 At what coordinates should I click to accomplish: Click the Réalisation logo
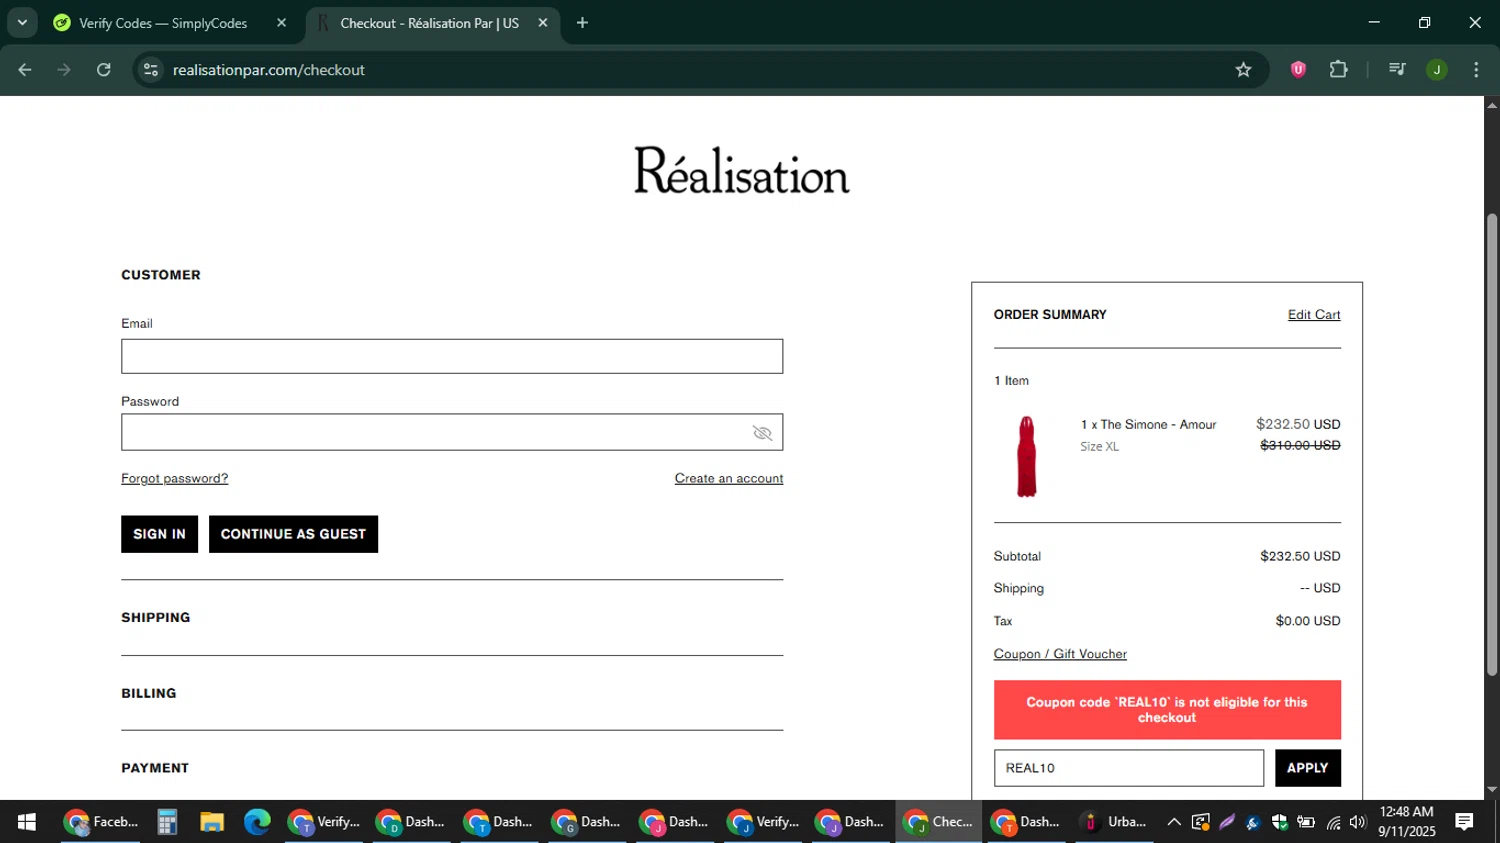tap(742, 170)
